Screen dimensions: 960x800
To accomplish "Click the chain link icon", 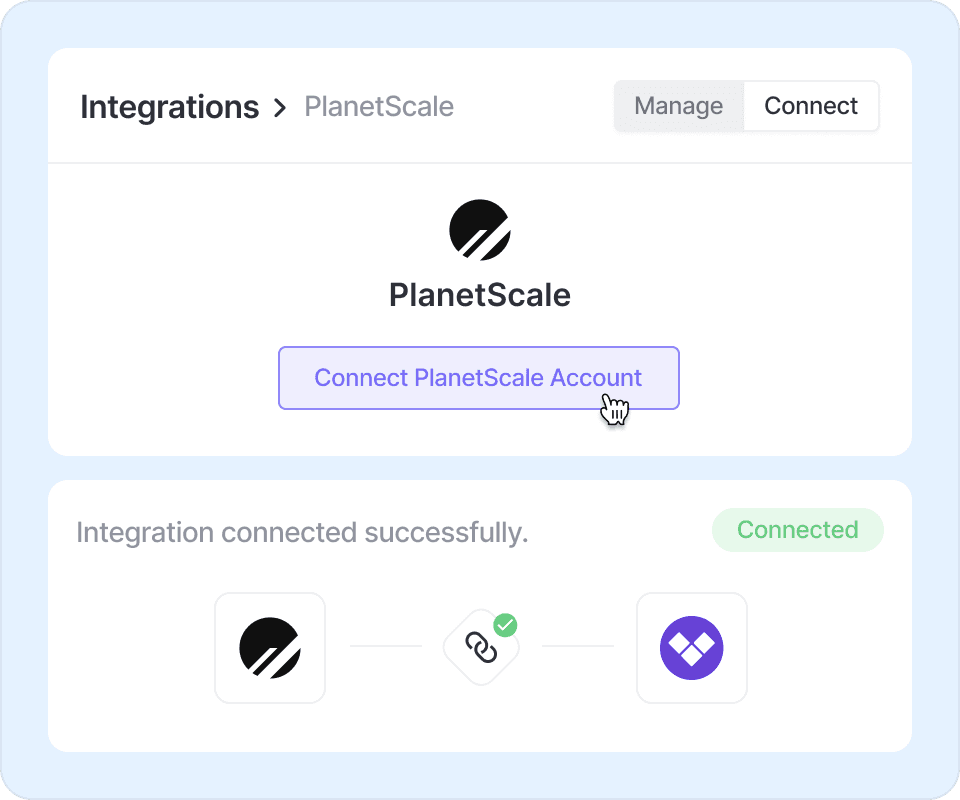I will [x=481, y=649].
